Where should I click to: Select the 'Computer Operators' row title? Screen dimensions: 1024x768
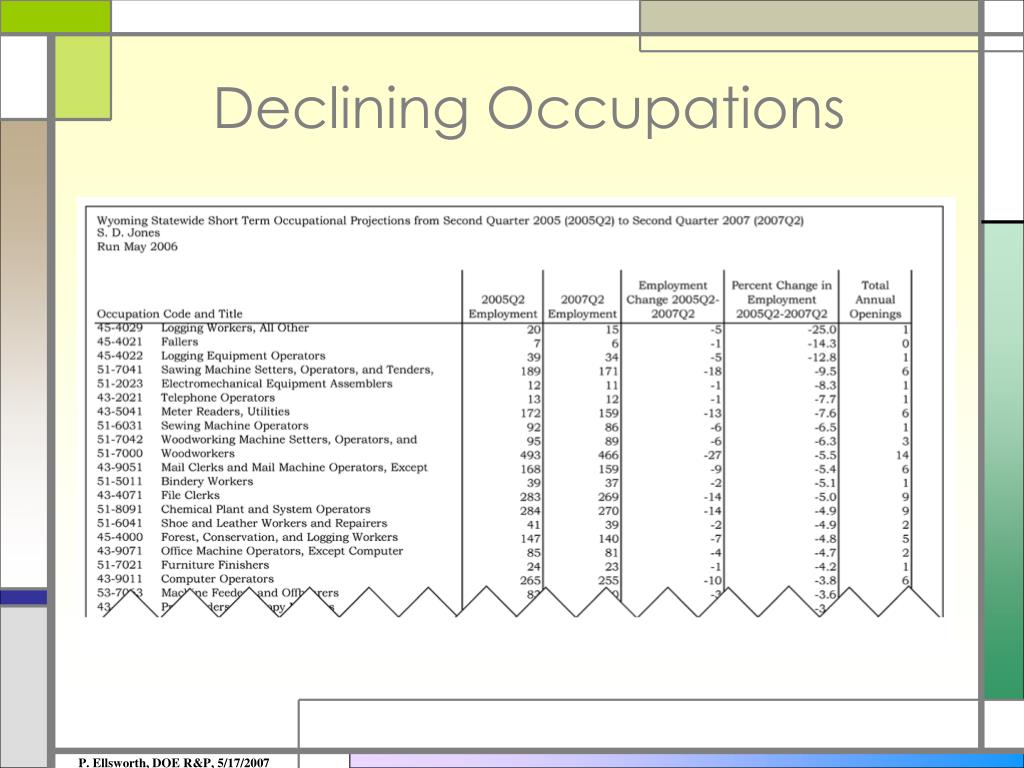pyautogui.click(x=217, y=579)
